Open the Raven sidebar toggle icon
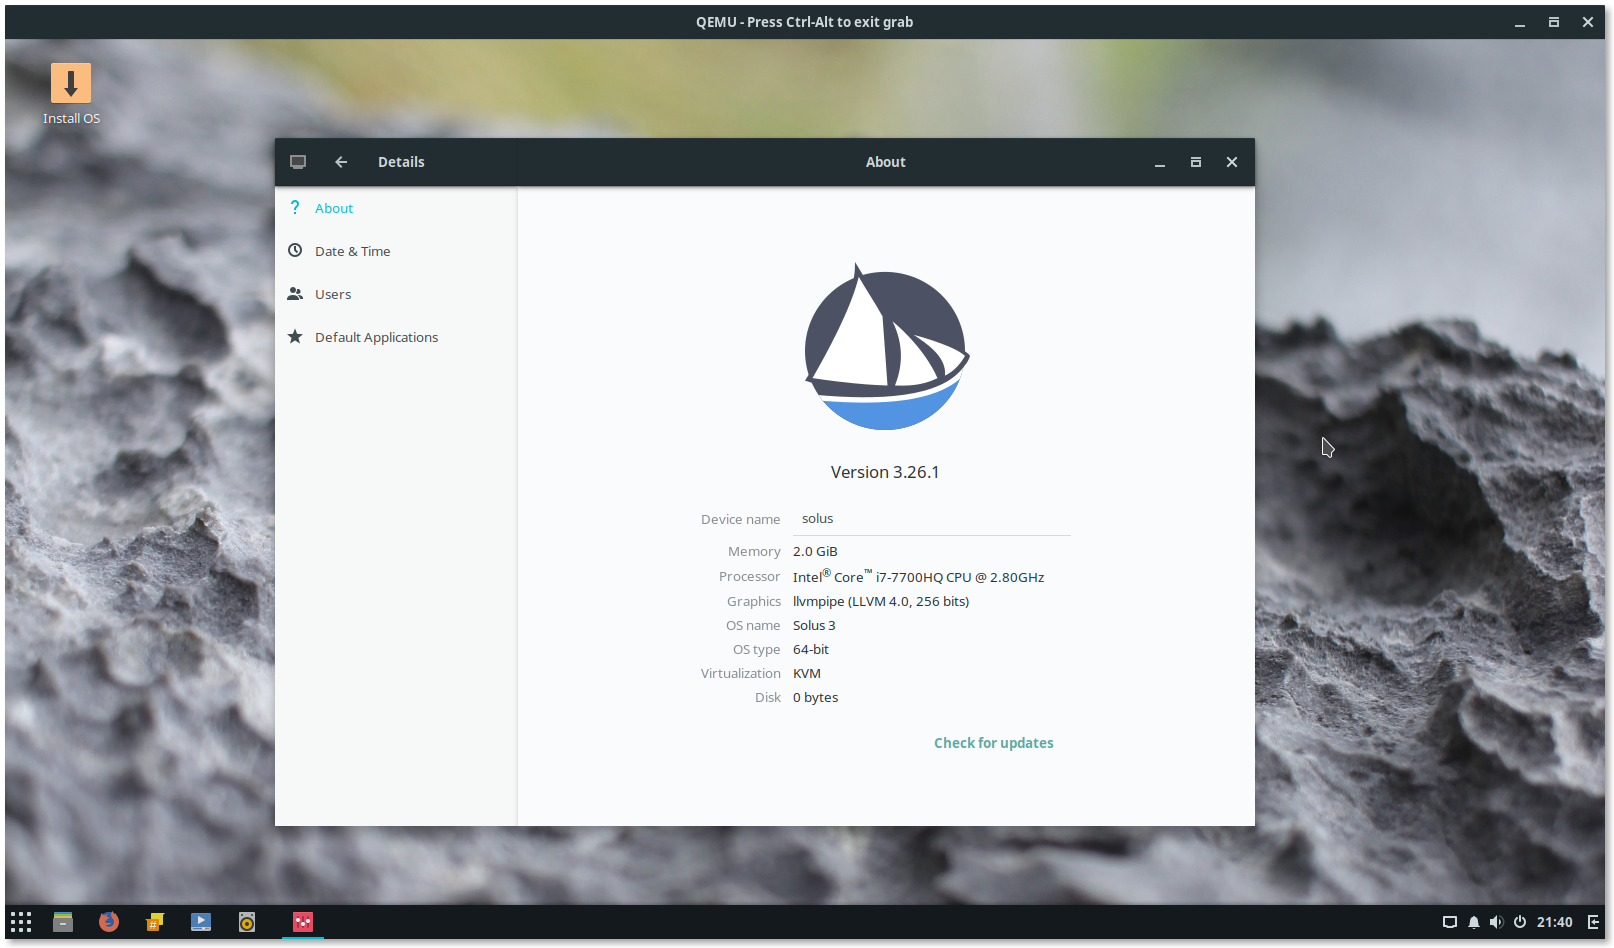The width and height of the screenshot is (1614, 948). click(1593, 922)
